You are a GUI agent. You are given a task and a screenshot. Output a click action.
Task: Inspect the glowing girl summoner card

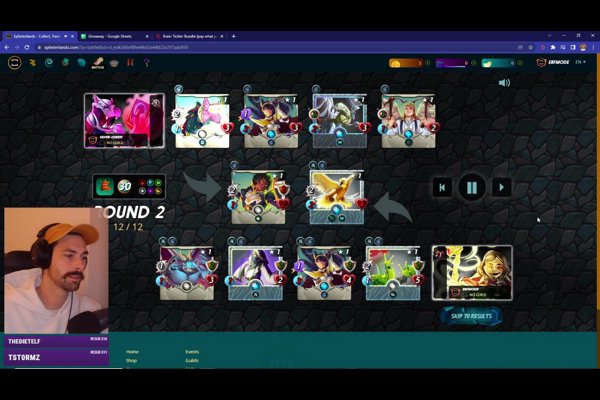472,273
